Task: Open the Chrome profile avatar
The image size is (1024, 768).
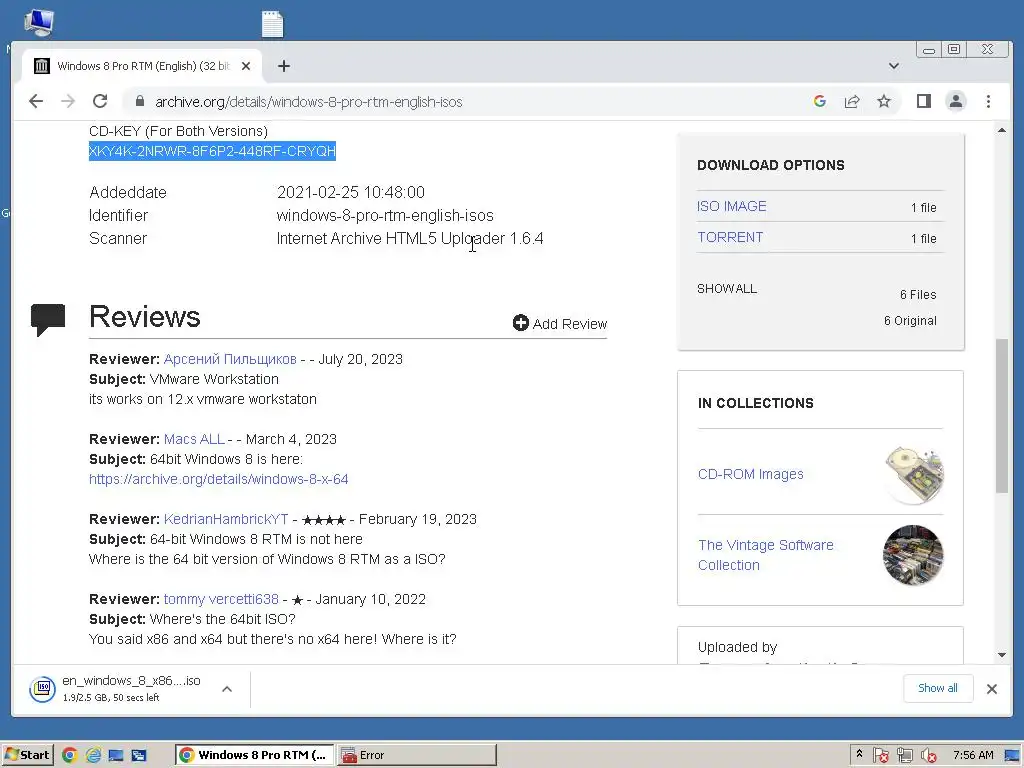Action: point(956,101)
